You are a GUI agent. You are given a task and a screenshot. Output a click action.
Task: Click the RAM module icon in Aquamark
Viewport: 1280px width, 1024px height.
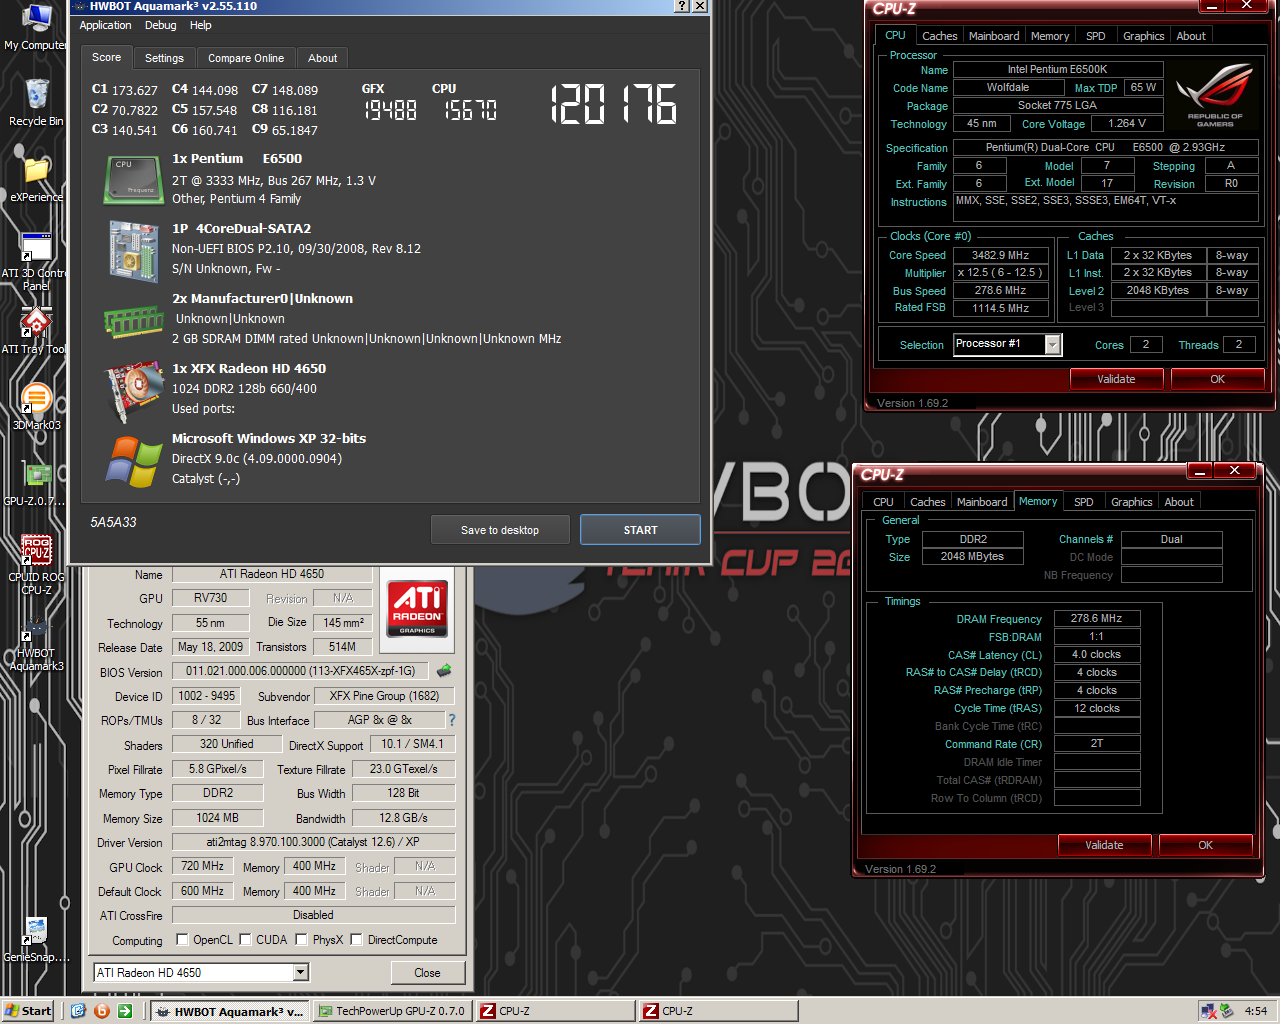(x=134, y=321)
